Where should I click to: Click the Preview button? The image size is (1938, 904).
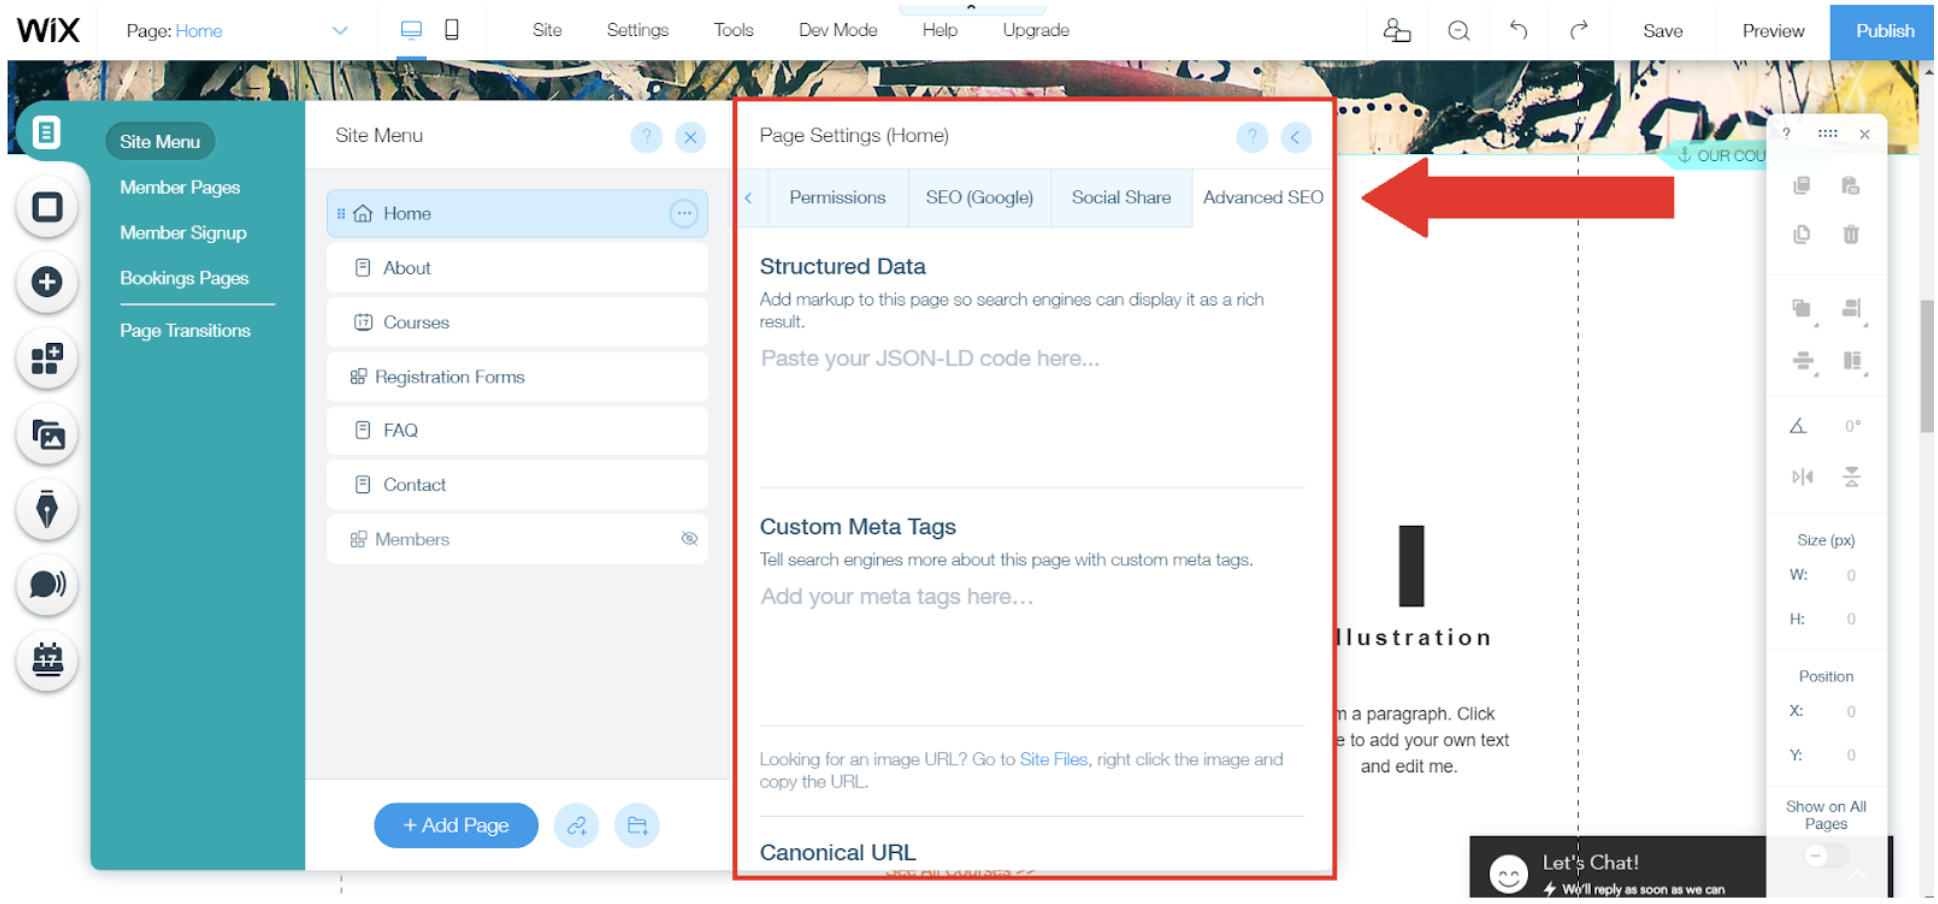1773,31
